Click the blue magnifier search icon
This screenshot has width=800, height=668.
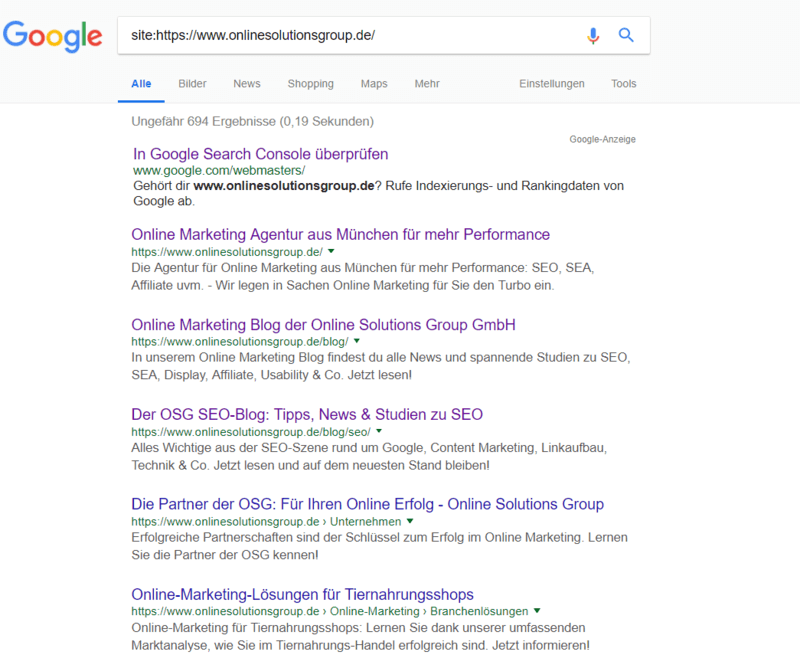click(626, 35)
